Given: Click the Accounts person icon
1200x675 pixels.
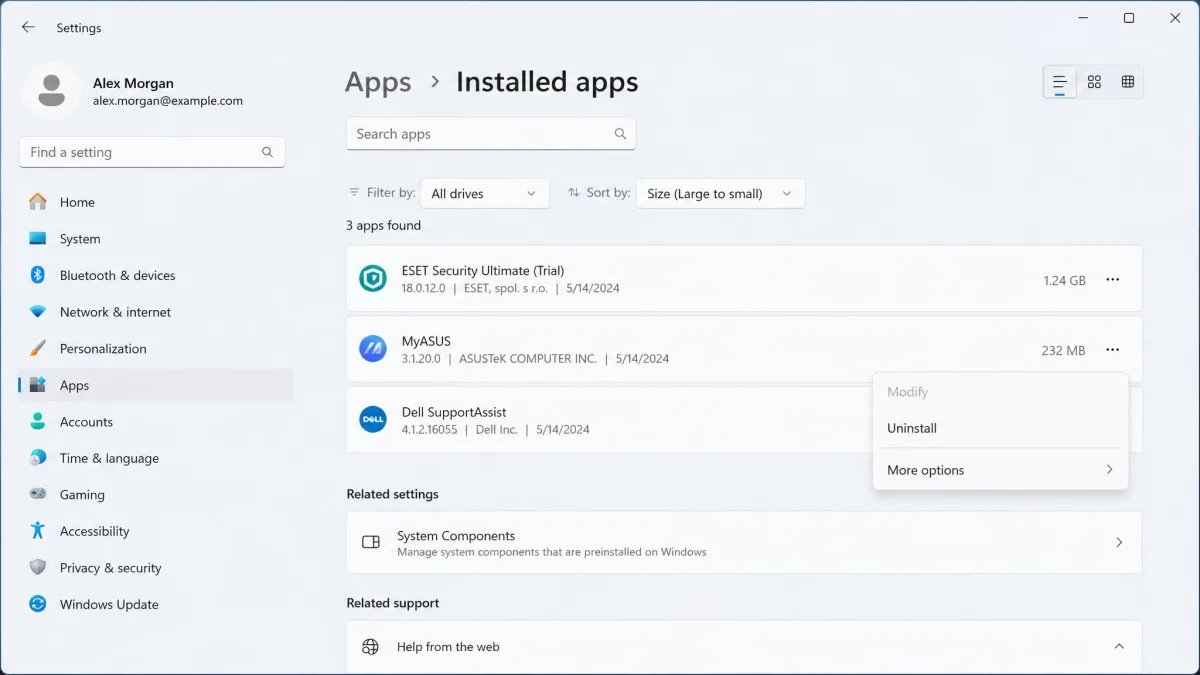Looking at the screenshot, I should tap(38, 422).
